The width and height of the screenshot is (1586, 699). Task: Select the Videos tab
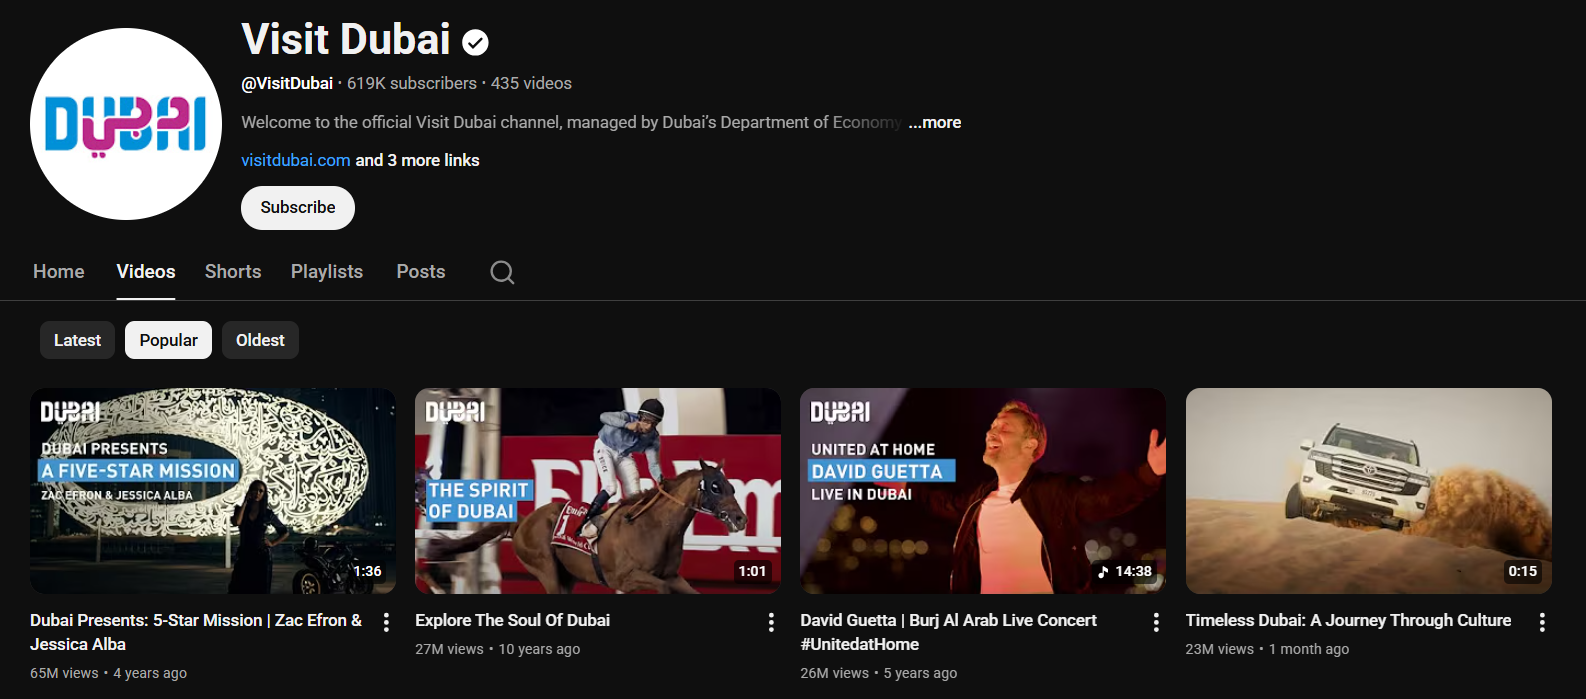[x=146, y=271]
